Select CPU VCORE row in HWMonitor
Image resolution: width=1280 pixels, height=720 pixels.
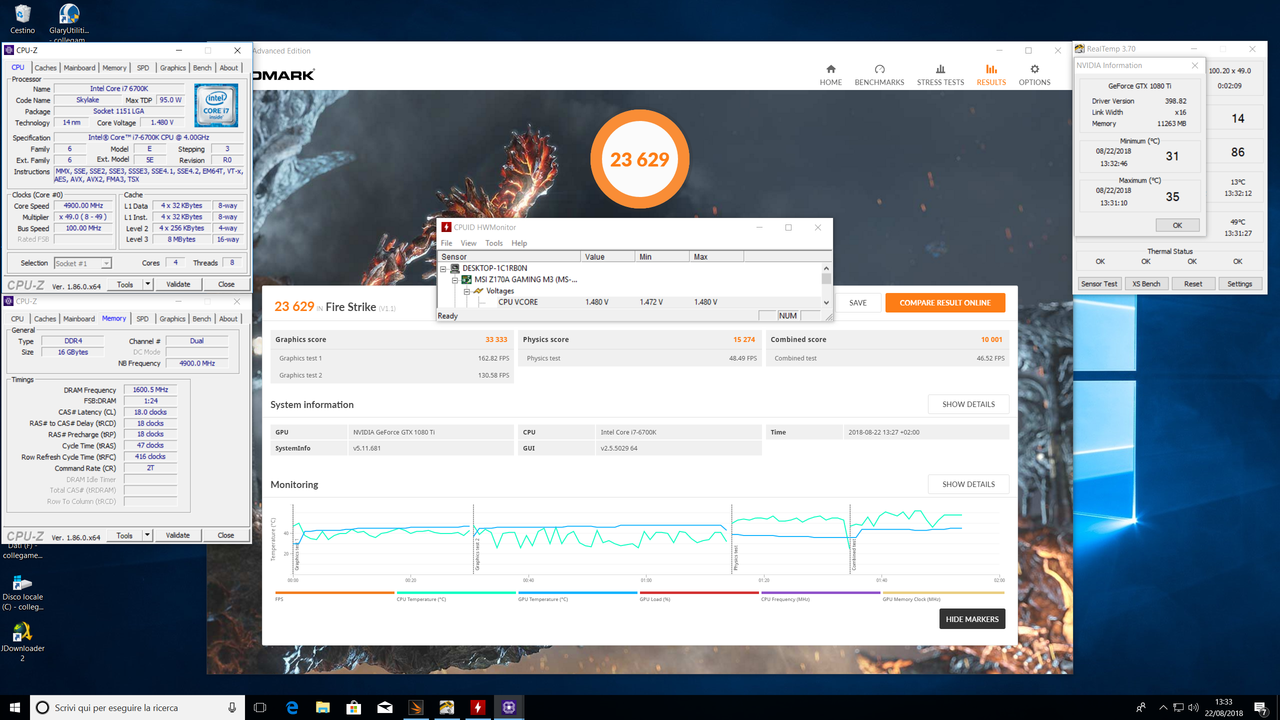point(630,301)
